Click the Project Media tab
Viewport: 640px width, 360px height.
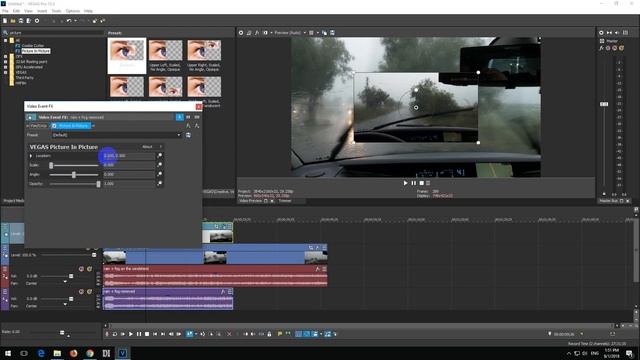[13, 201]
